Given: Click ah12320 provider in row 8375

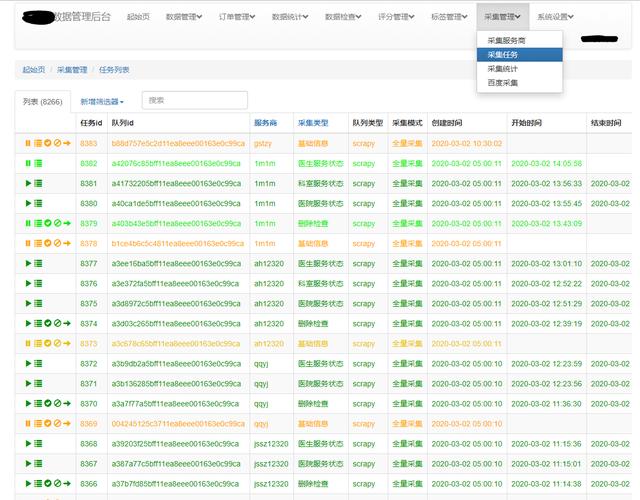Looking at the screenshot, I should [x=269, y=303].
